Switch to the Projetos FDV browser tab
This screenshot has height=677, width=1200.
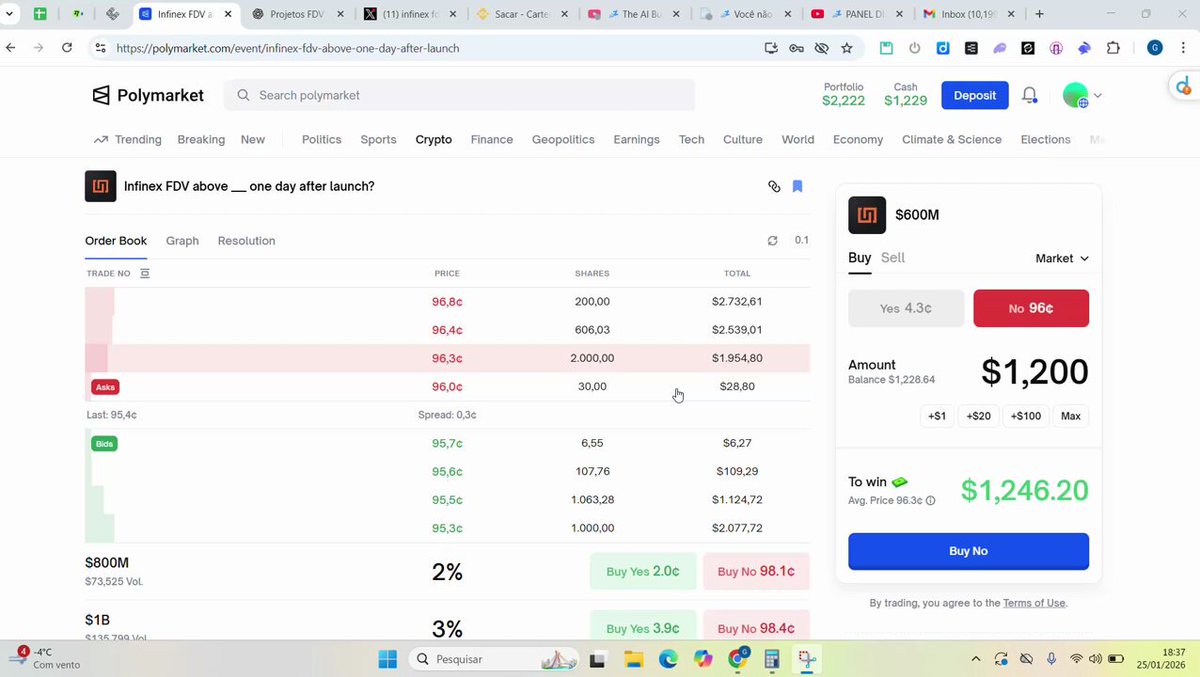click(x=298, y=14)
